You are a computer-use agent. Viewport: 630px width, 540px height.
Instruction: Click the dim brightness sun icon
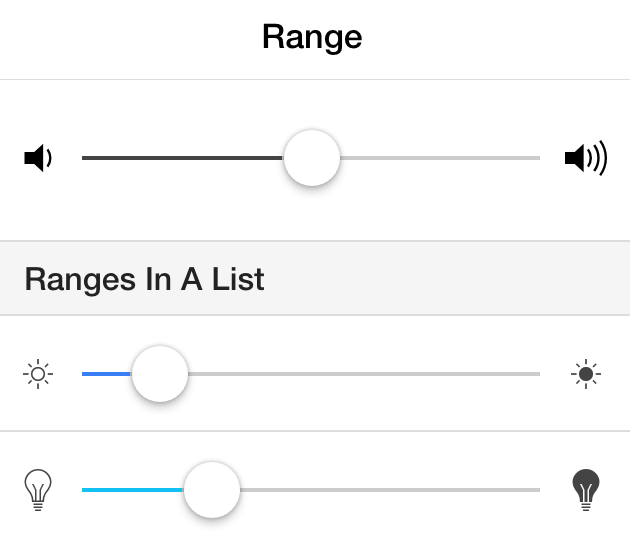point(38,374)
